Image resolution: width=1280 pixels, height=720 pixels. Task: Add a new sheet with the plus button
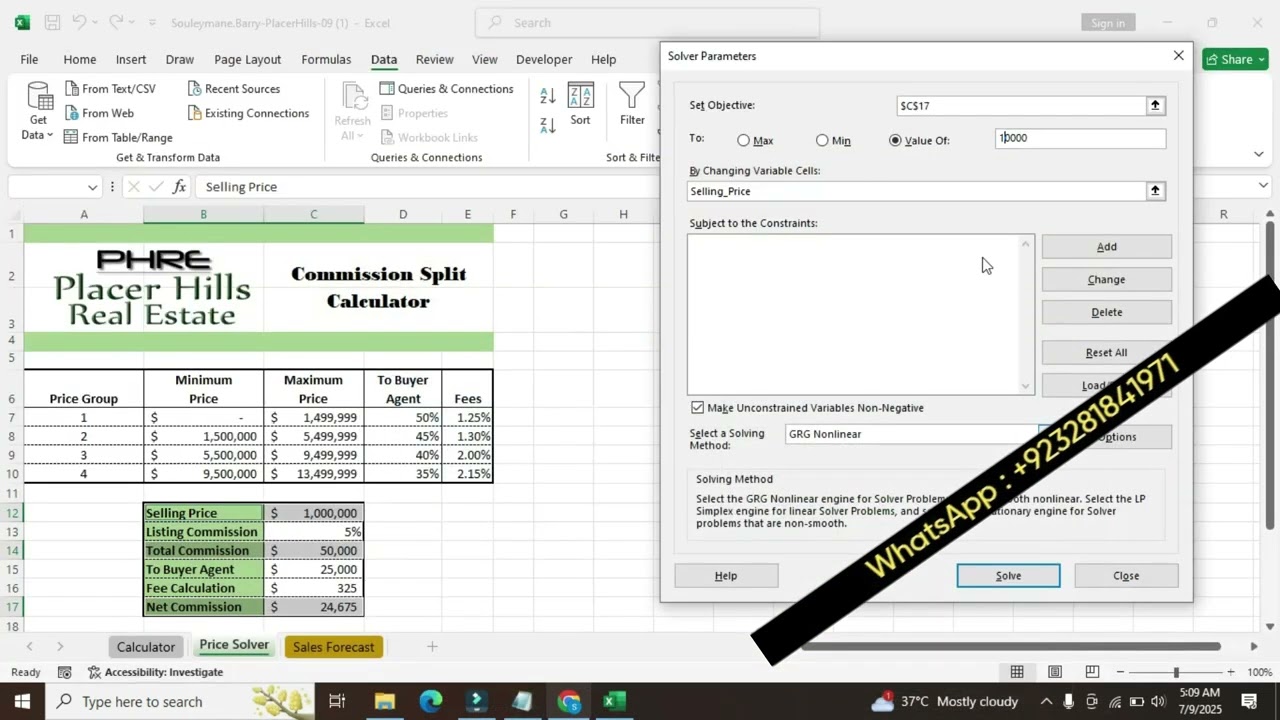pos(432,647)
